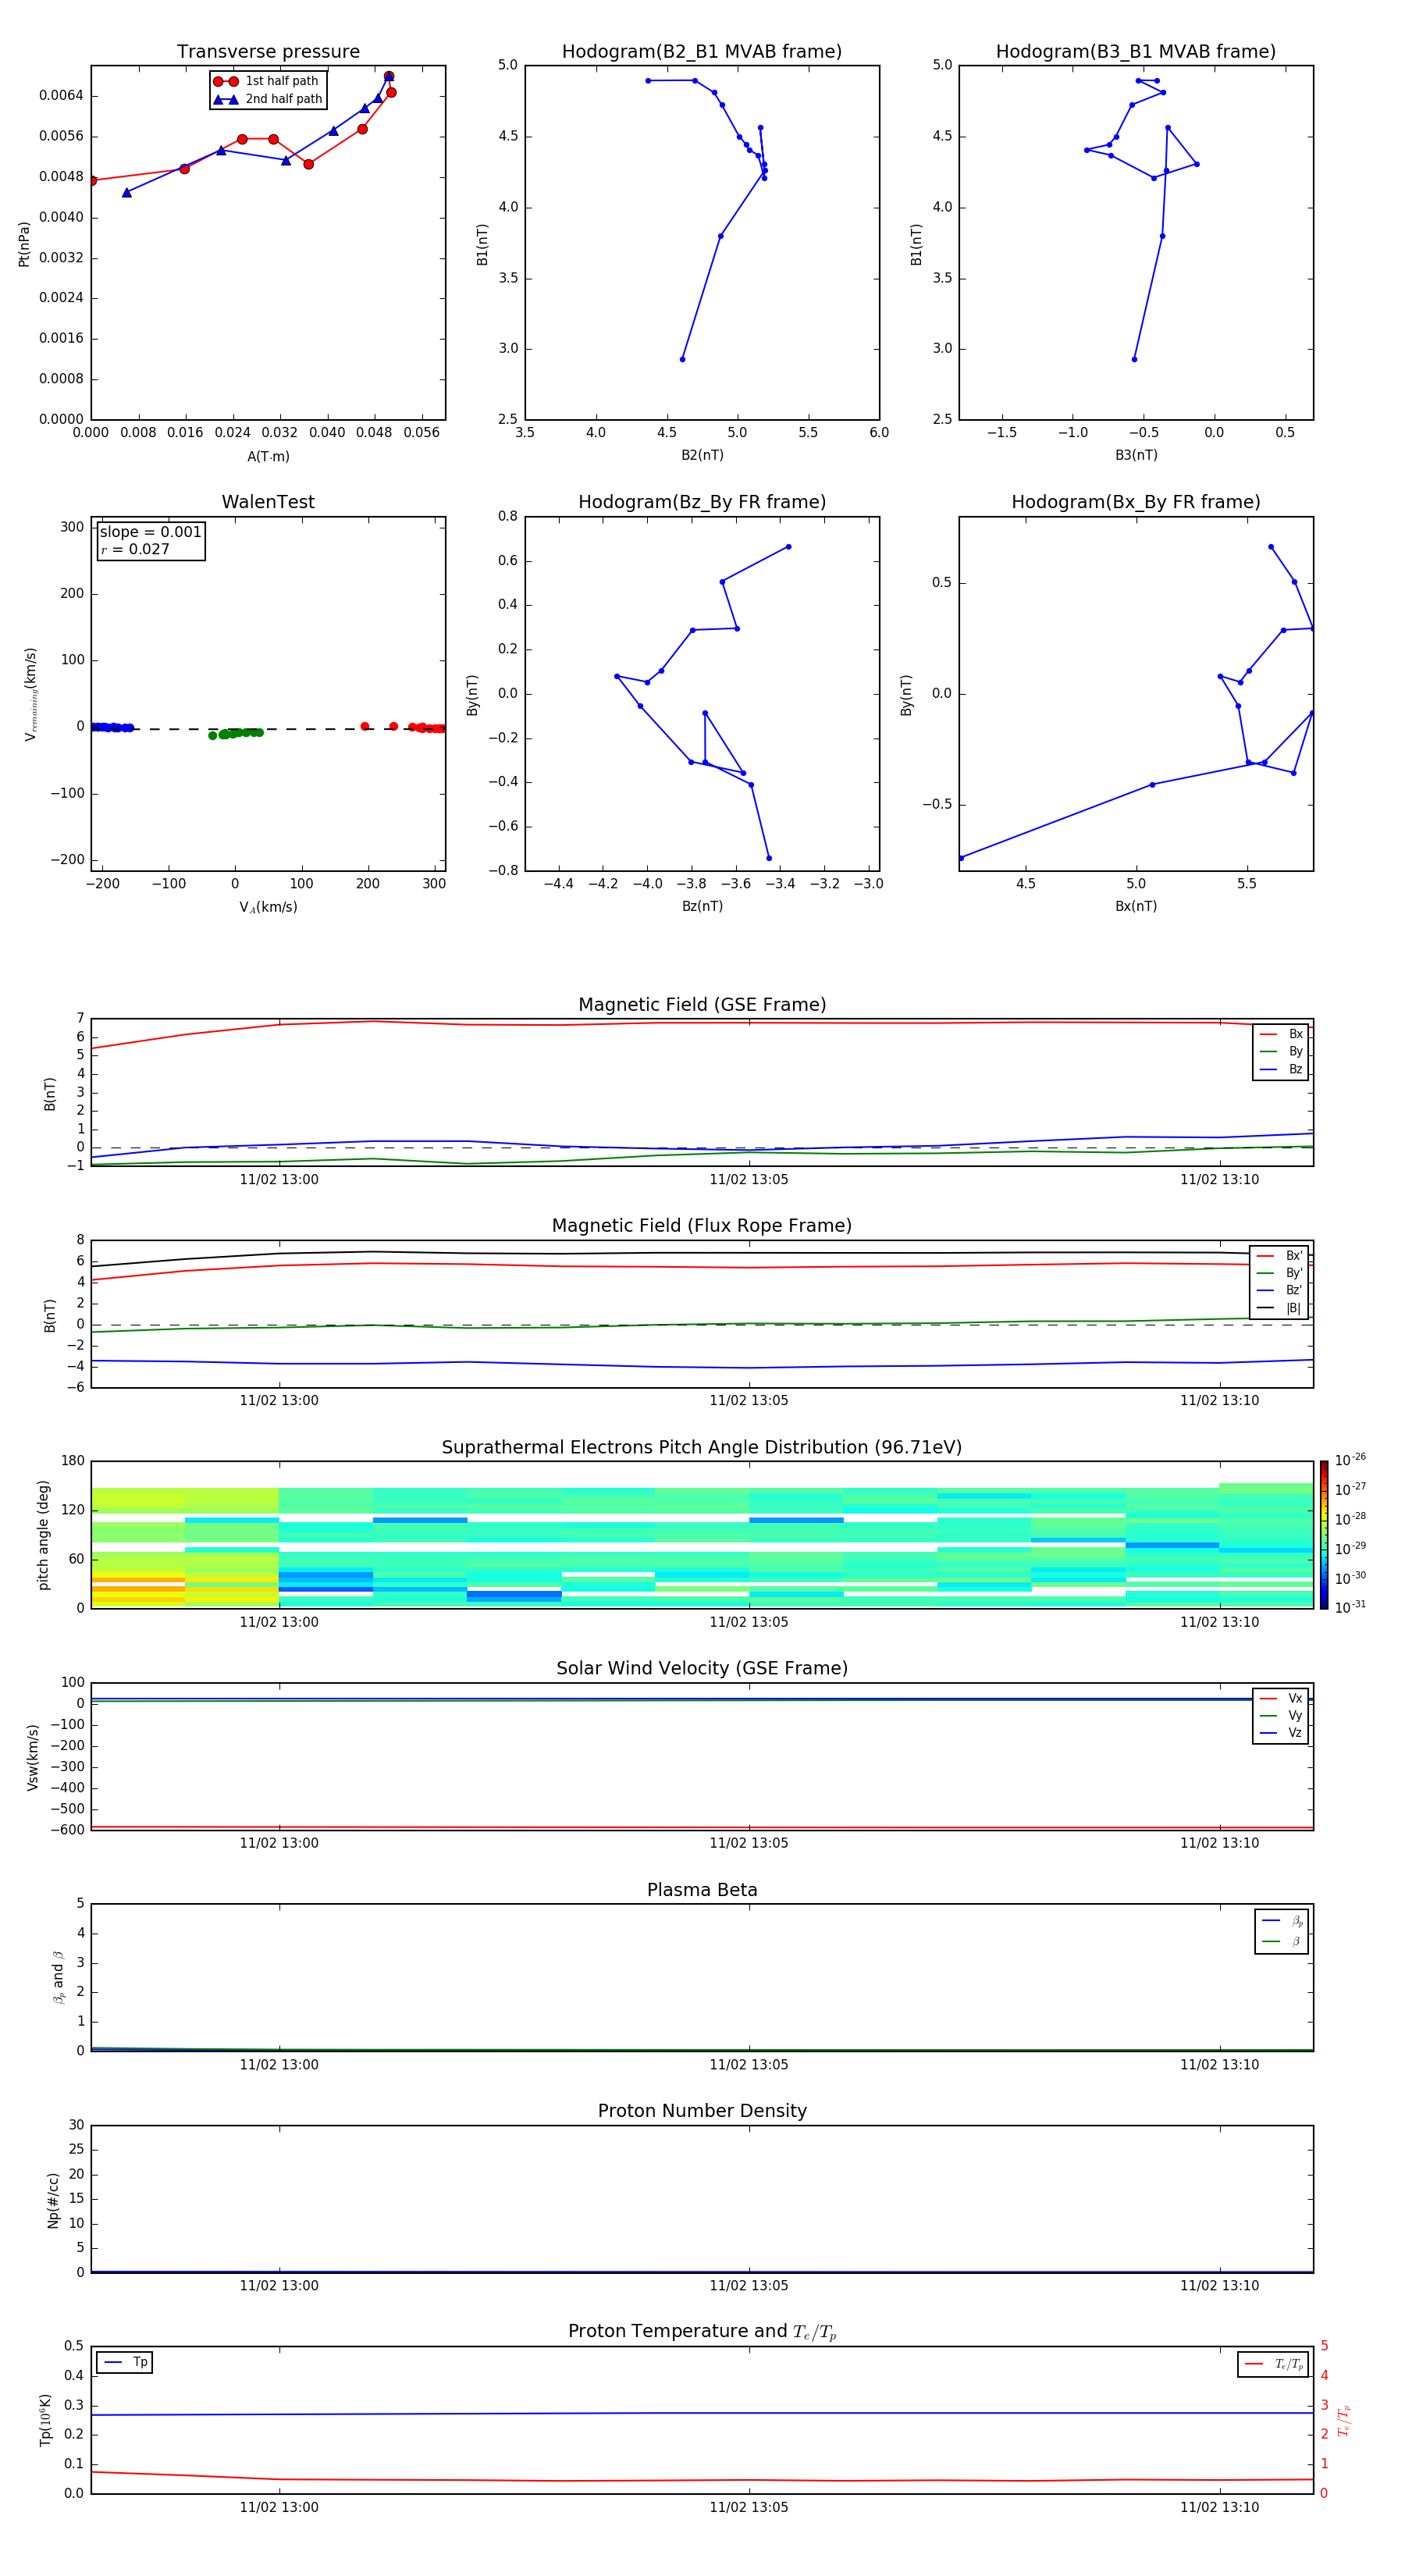Click the 'Proton Number Density' title
The width and height of the screenshot is (1405, 2576).
pyautogui.click(x=702, y=2112)
